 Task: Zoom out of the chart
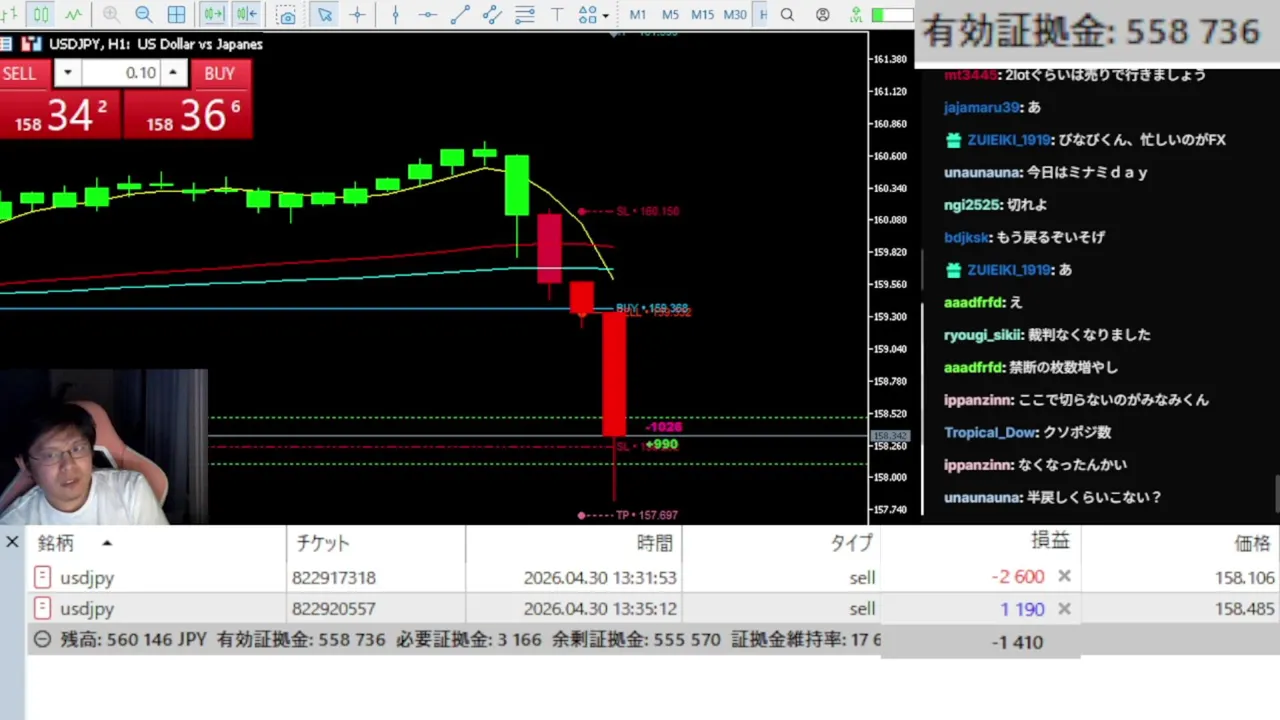(143, 15)
